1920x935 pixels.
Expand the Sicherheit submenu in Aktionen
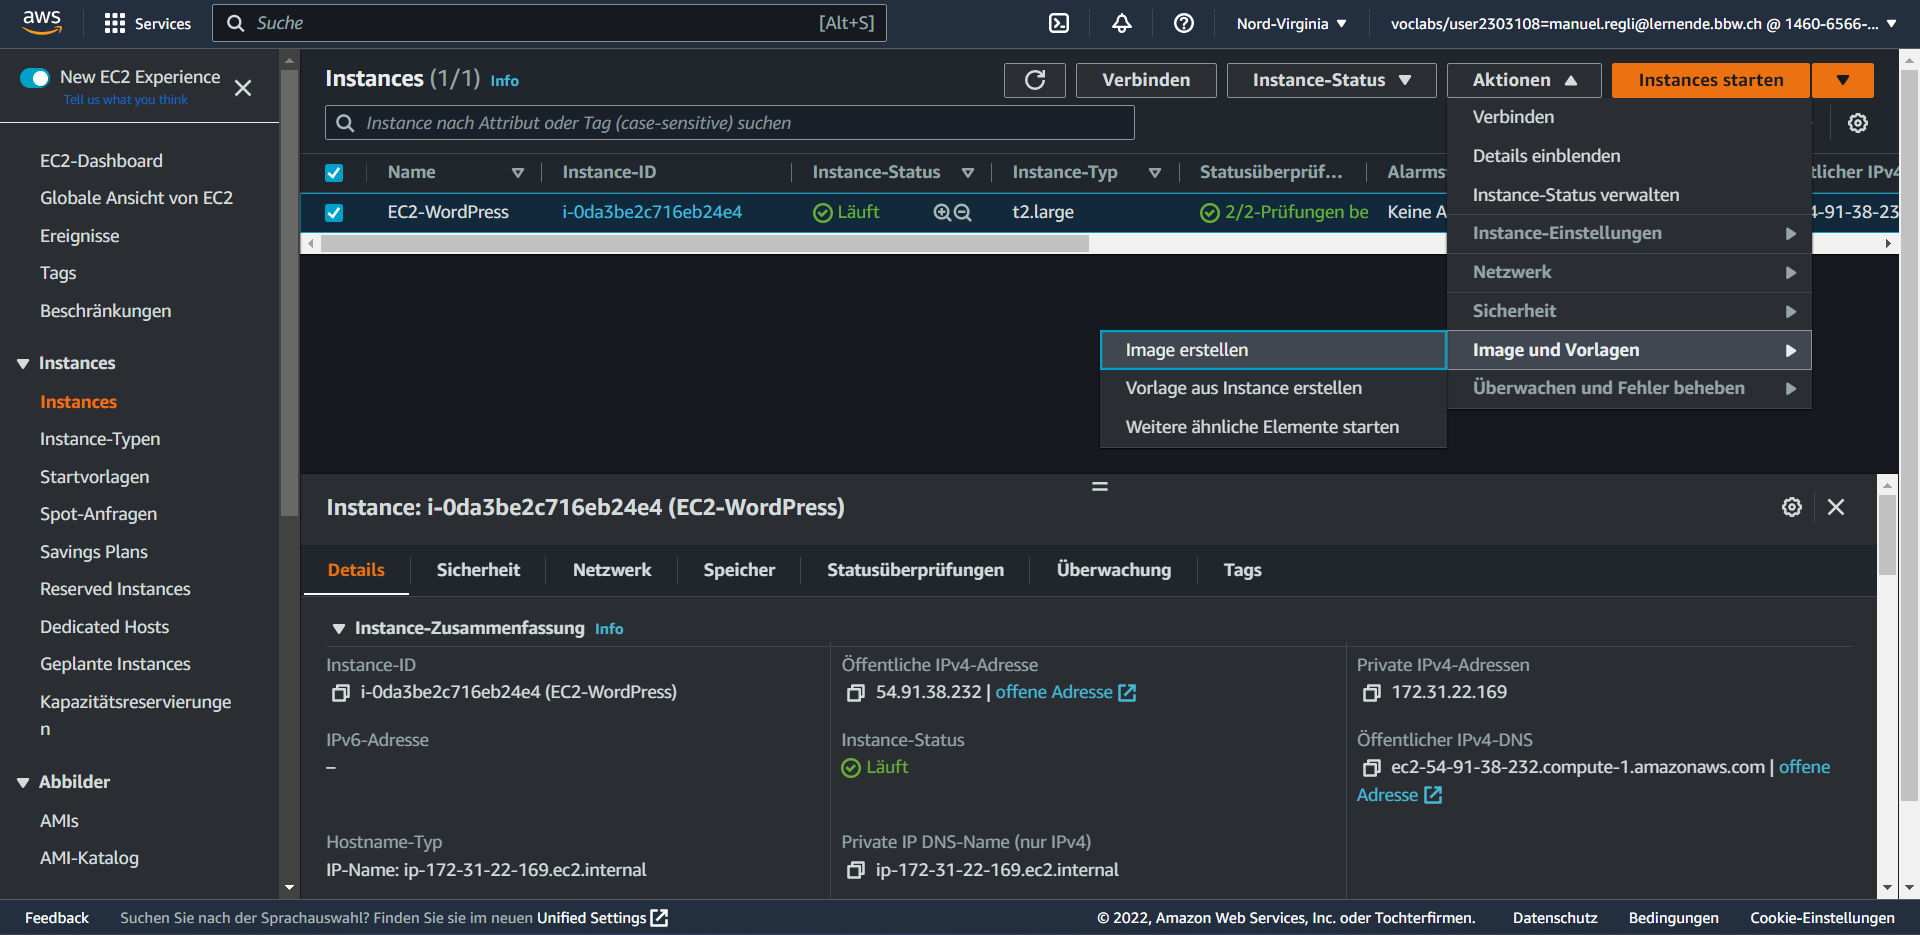(1629, 311)
